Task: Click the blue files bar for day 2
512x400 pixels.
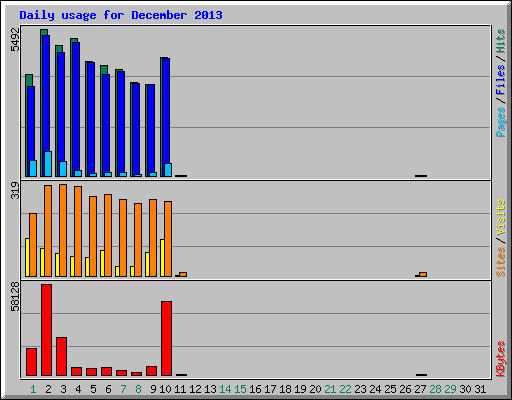Action: click(x=46, y=93)
